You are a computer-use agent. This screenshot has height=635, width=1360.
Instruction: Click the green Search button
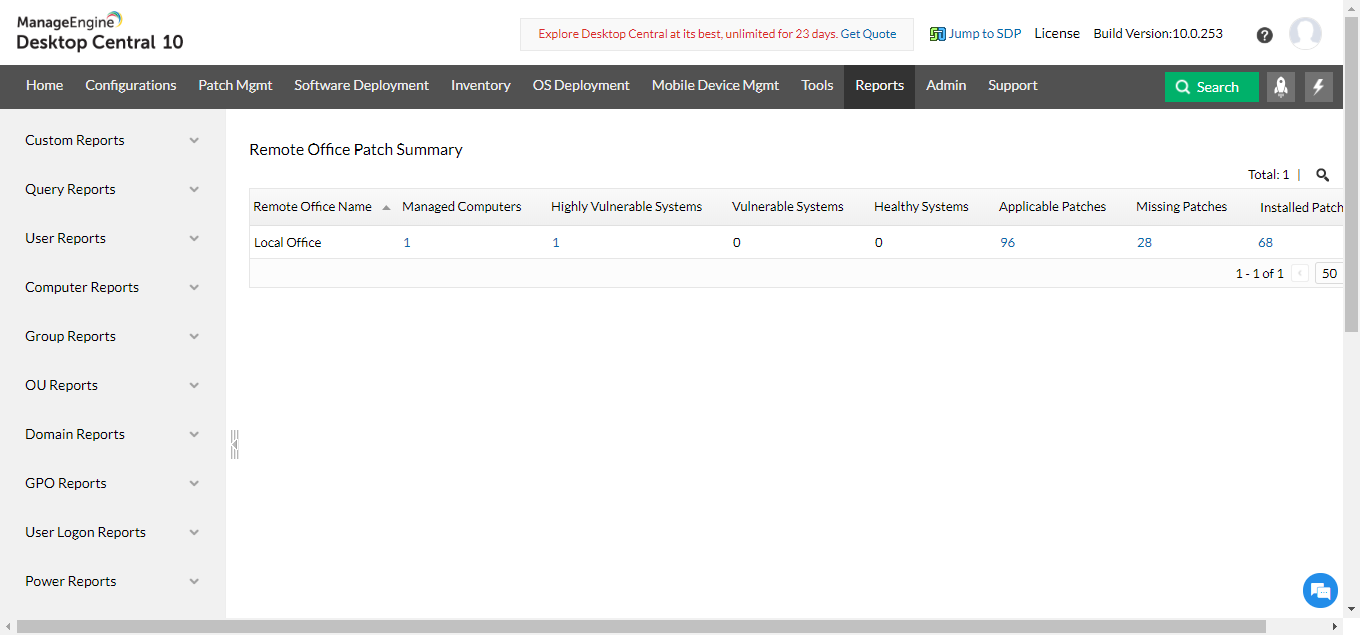coord(1210,87)
